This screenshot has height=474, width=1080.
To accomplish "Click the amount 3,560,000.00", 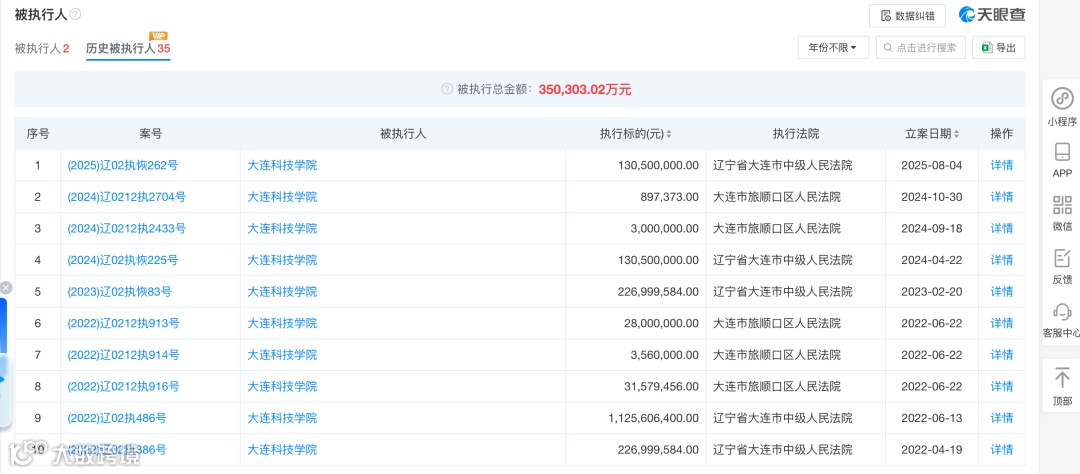I will pos(665,356).
